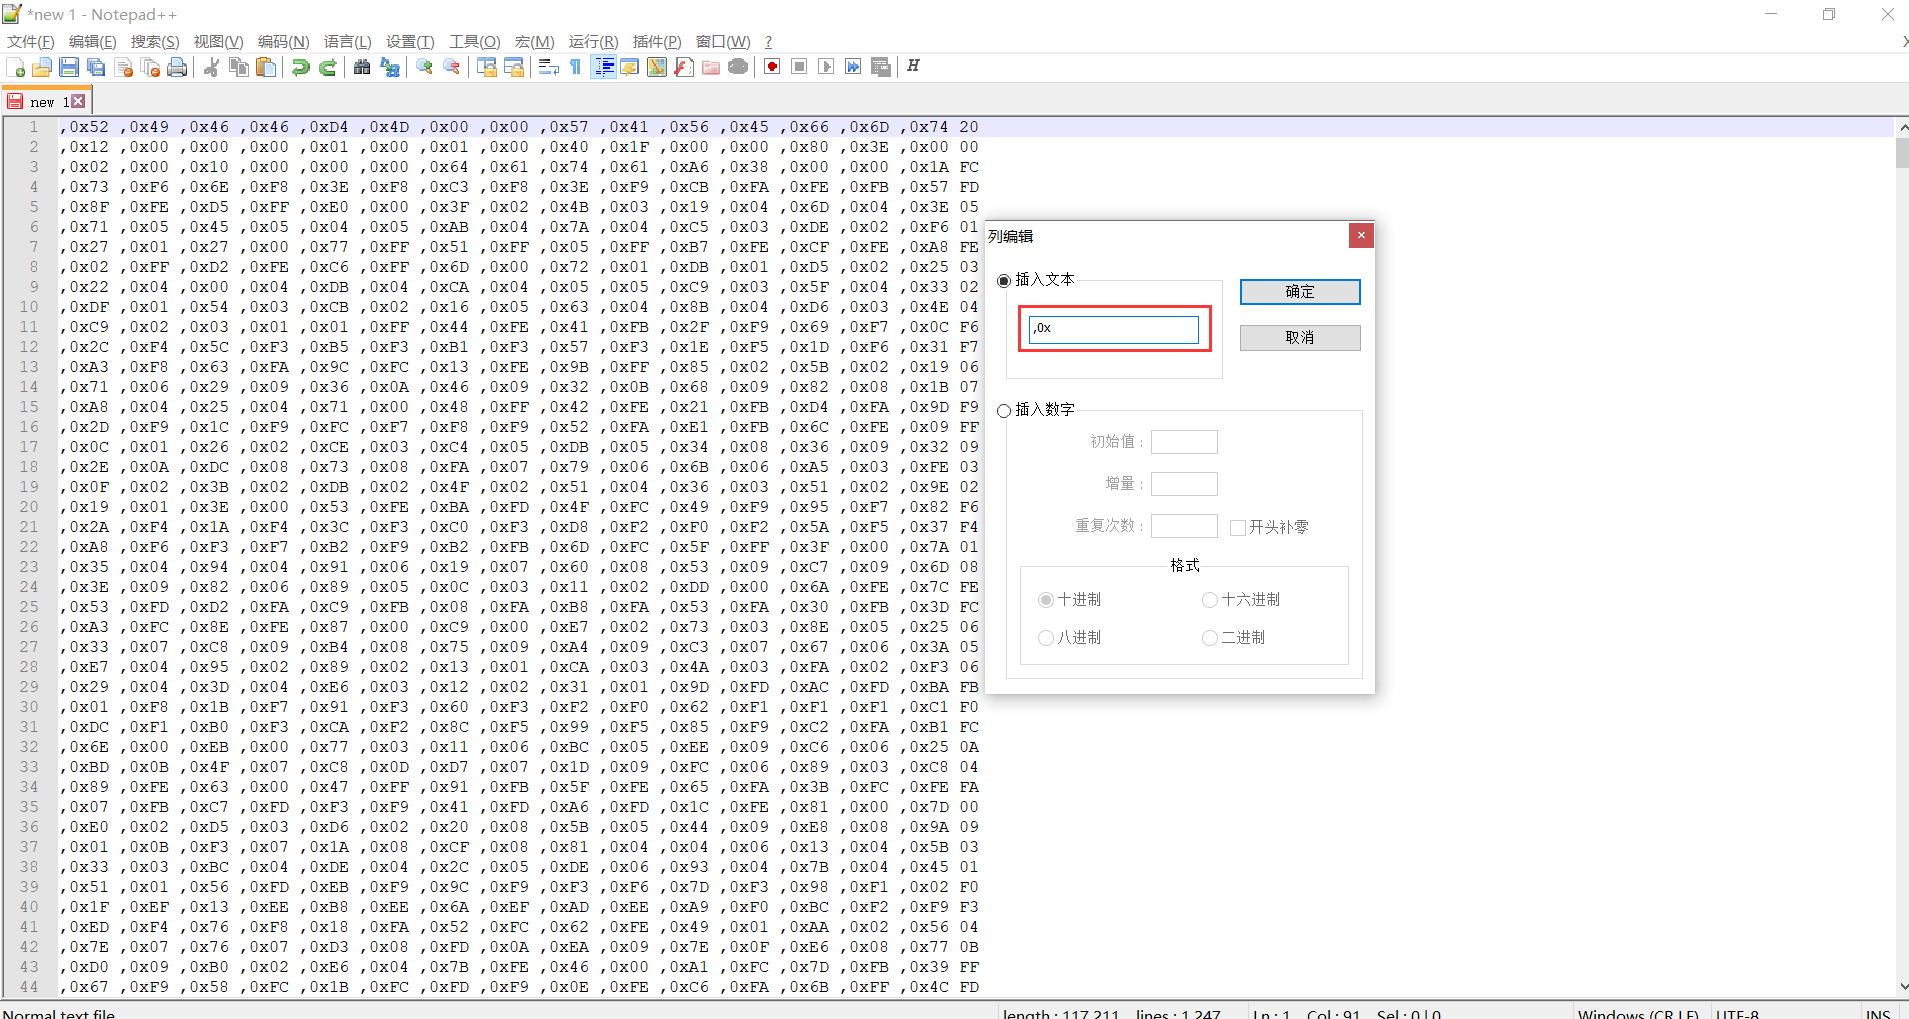Undo the last action

300,67
